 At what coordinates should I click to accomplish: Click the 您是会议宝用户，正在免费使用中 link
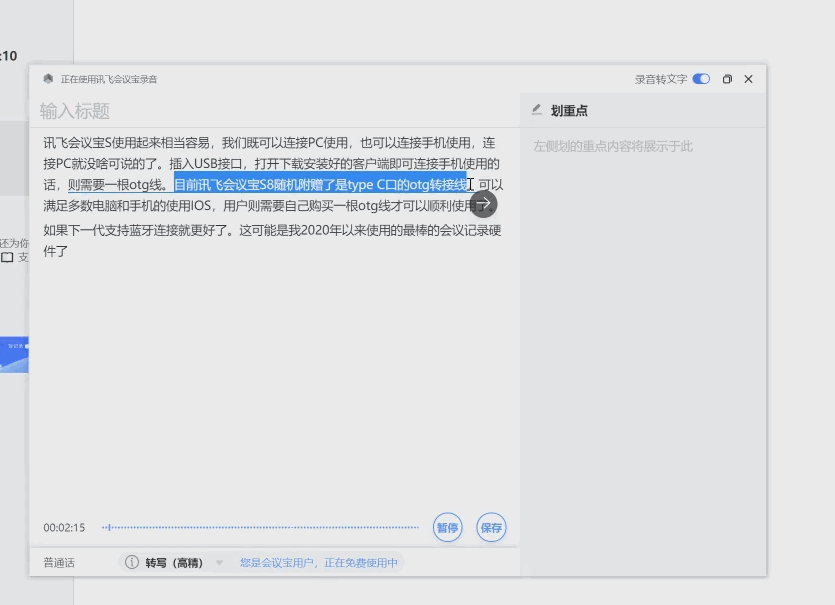[318, 562]
